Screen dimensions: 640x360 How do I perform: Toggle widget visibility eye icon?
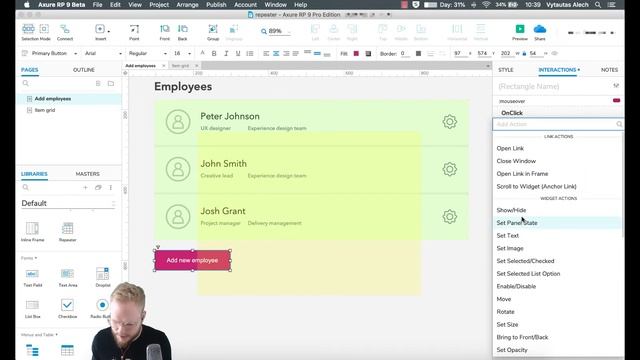(554, 53)
